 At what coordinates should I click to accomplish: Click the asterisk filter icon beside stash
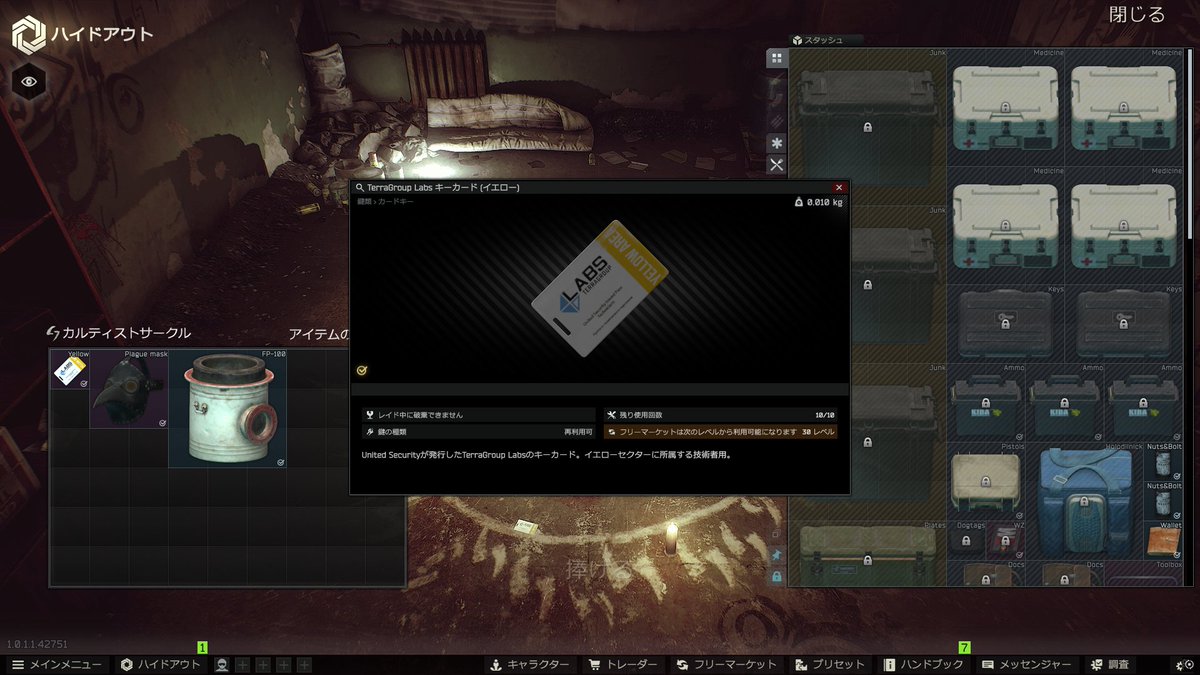[777, 143]
